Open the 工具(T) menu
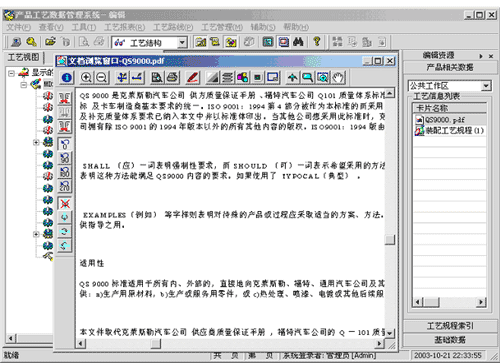Image resolution: width=500 pixels, height=363 pixels. point(84,27)
